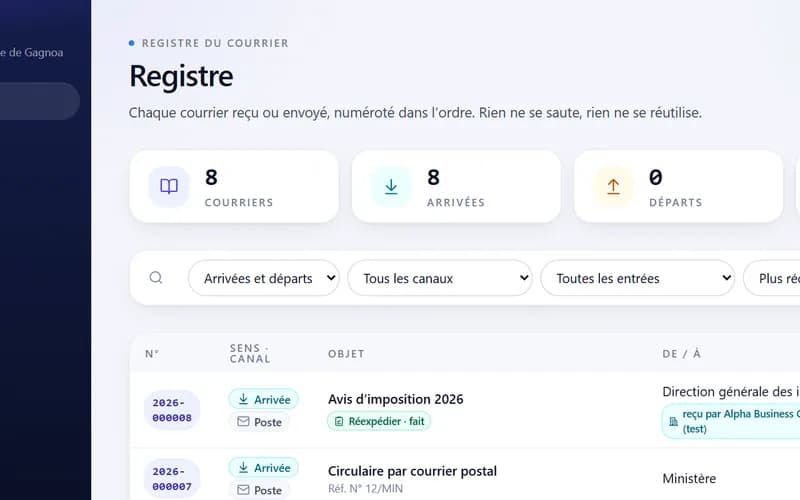800x500 pixels.
Task: Click the 'OBJET' column header
Action: [x=346, y=354]
